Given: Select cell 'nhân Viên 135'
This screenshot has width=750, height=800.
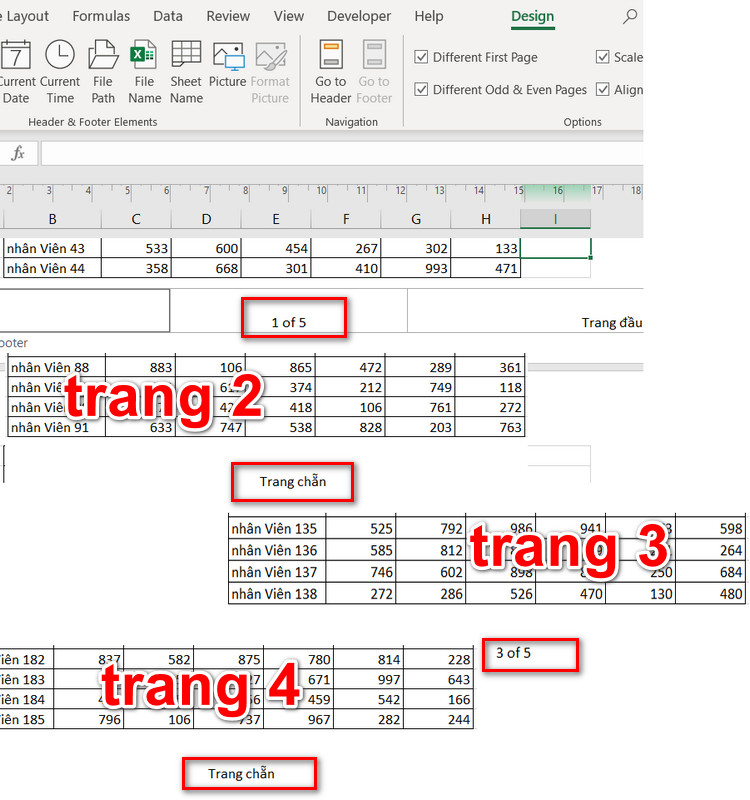Looking at the screenshot, I should point(277,529).
